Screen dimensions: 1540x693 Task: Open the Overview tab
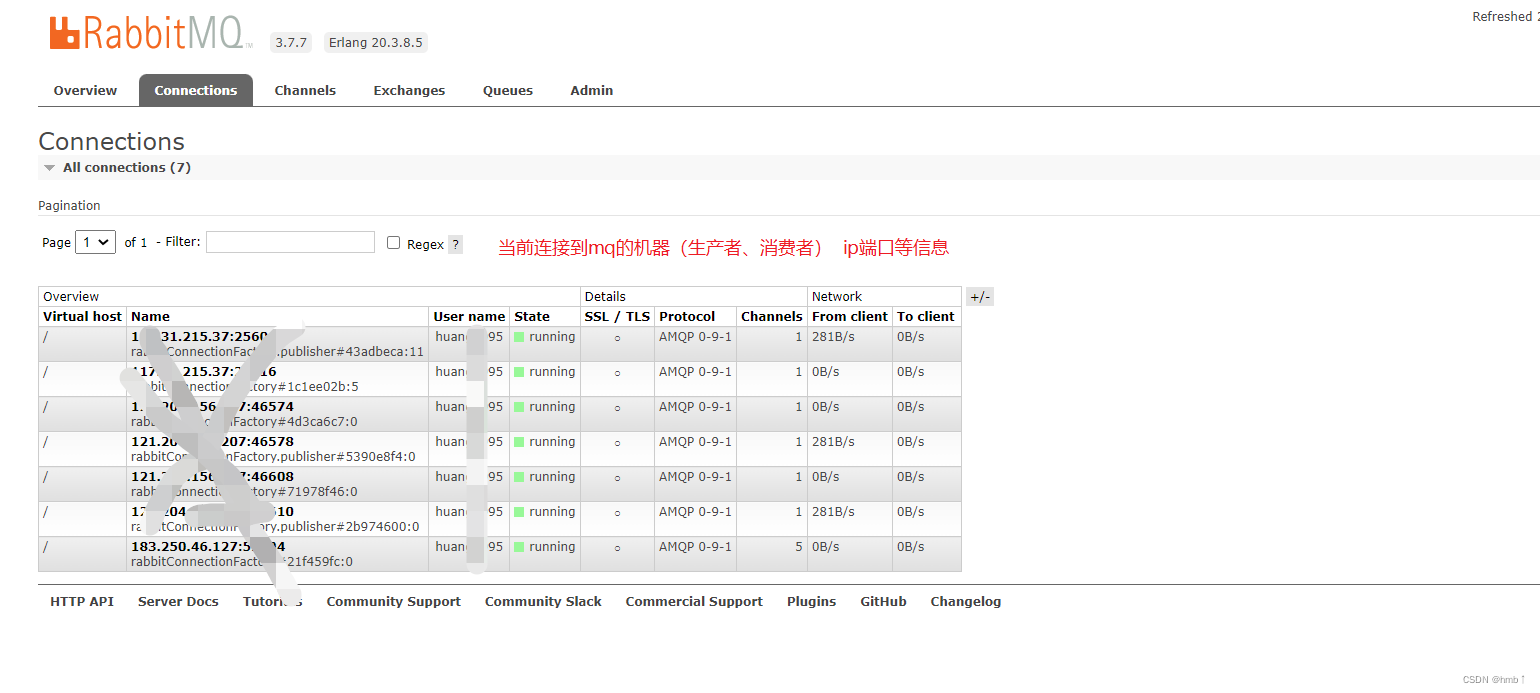85,90
